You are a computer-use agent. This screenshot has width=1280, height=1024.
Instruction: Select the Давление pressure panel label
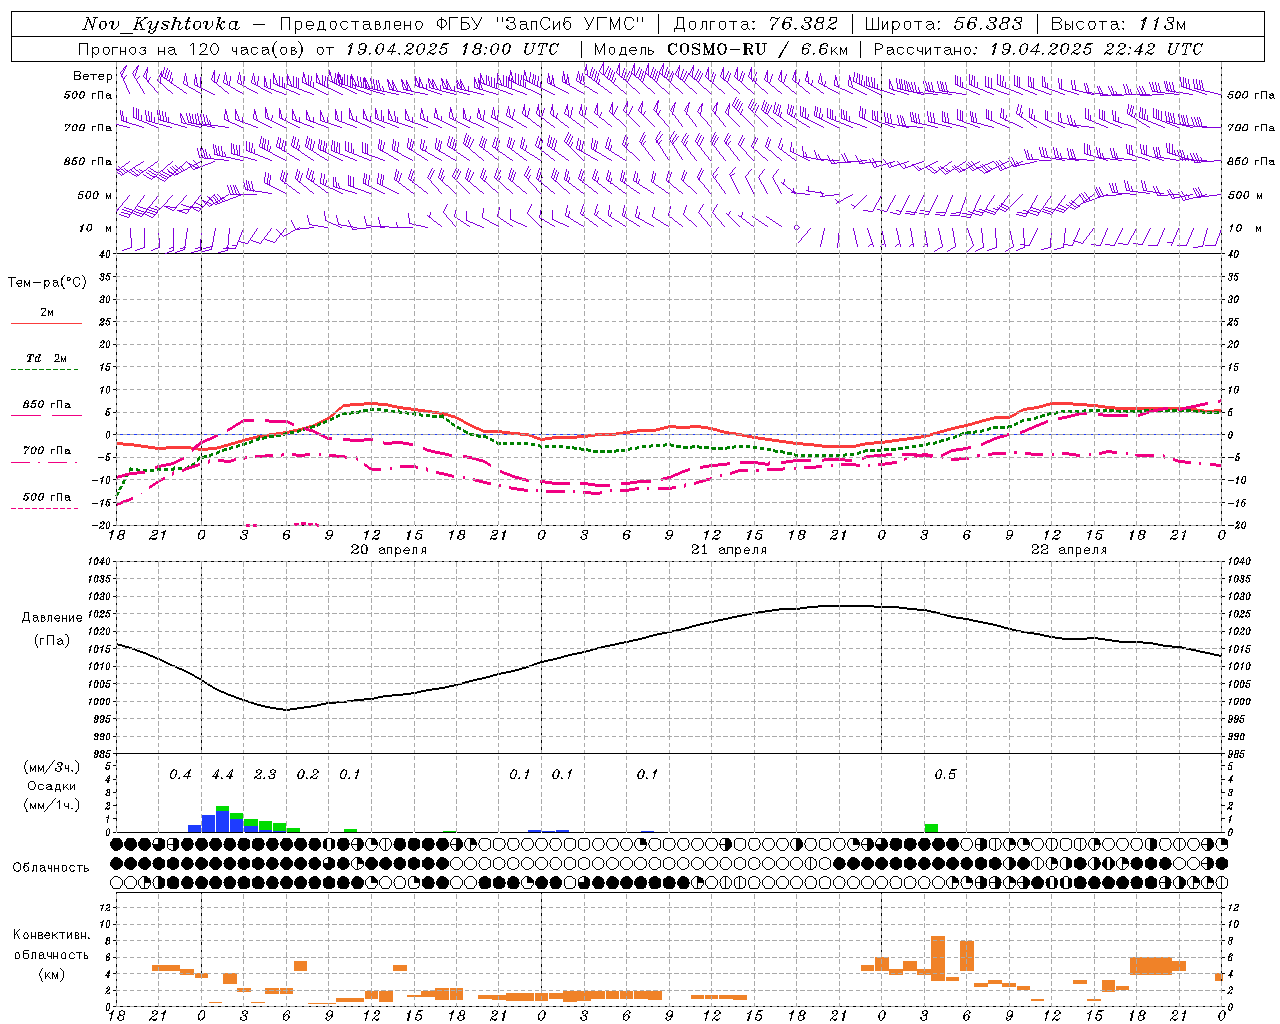point(52,618)
